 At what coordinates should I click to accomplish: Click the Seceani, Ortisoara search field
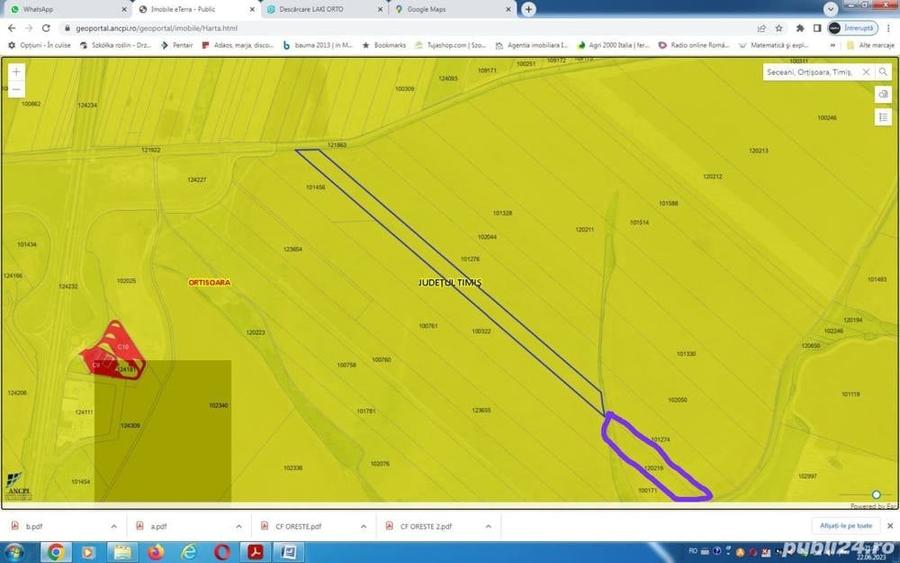(x=810, y=72)
